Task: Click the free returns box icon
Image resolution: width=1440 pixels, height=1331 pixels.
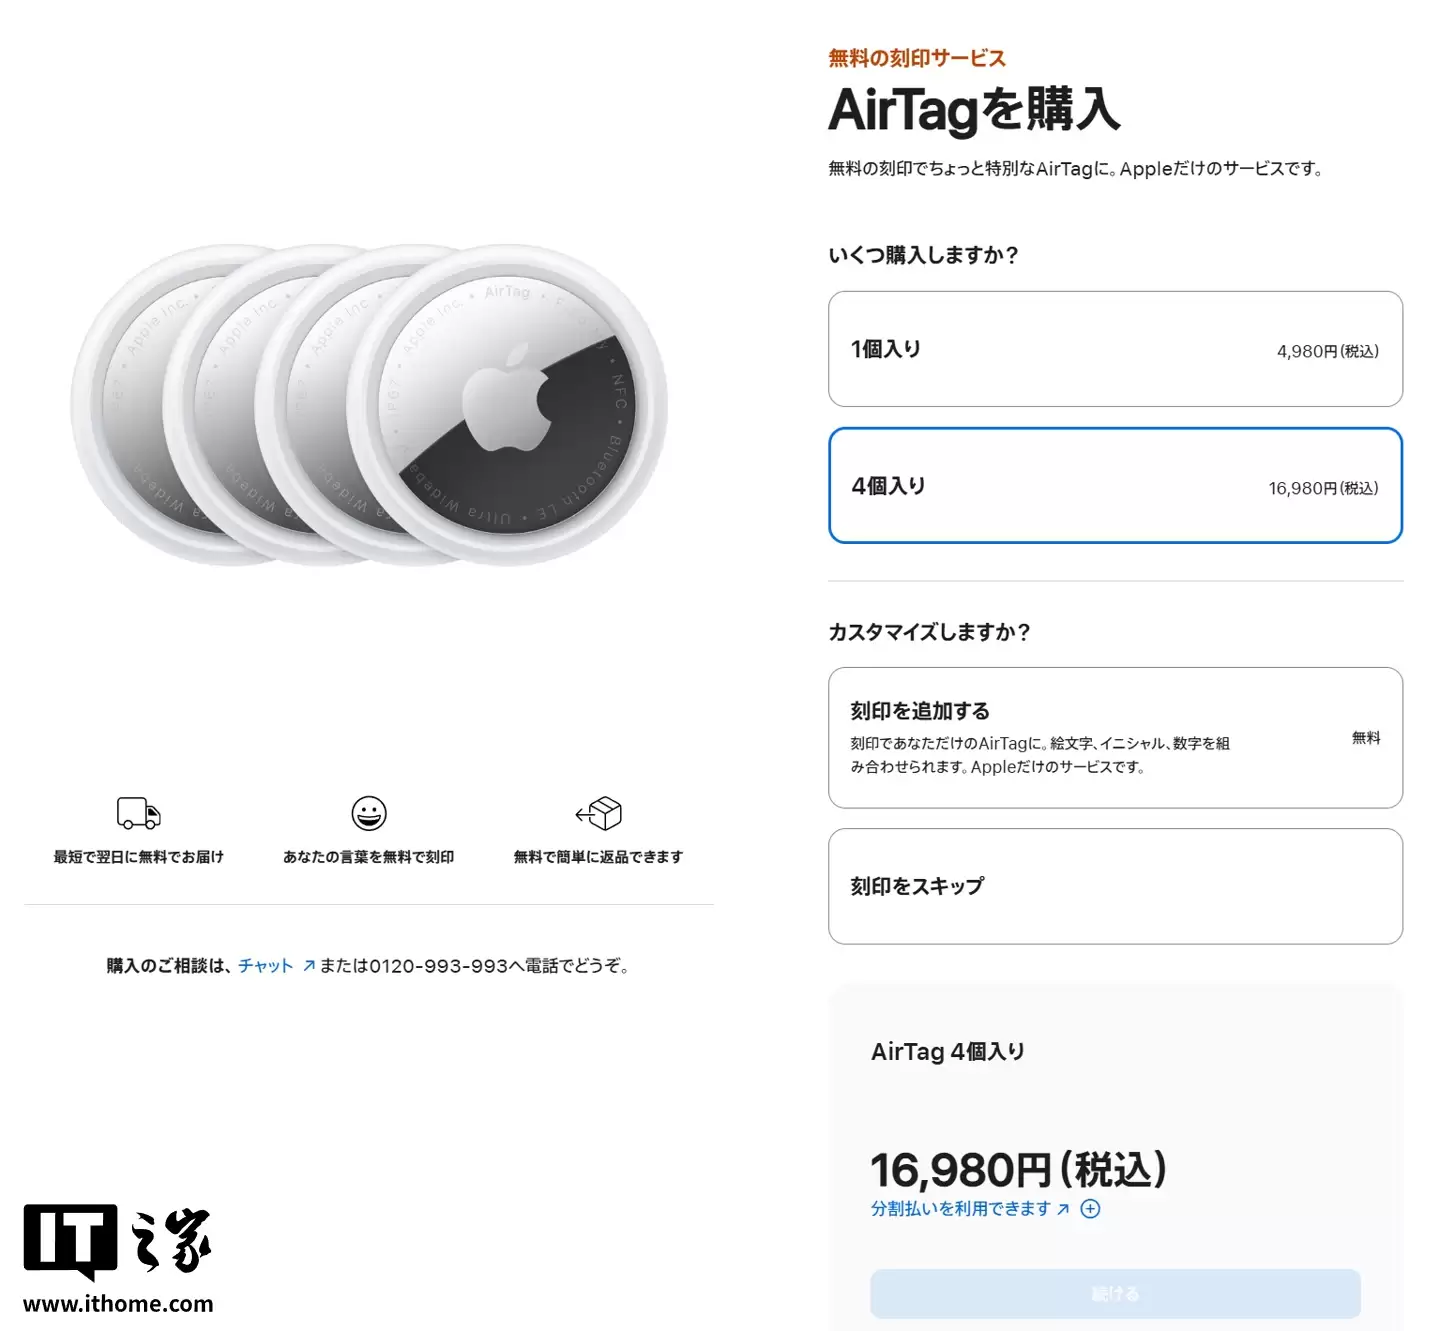Action: coord(601,813)
